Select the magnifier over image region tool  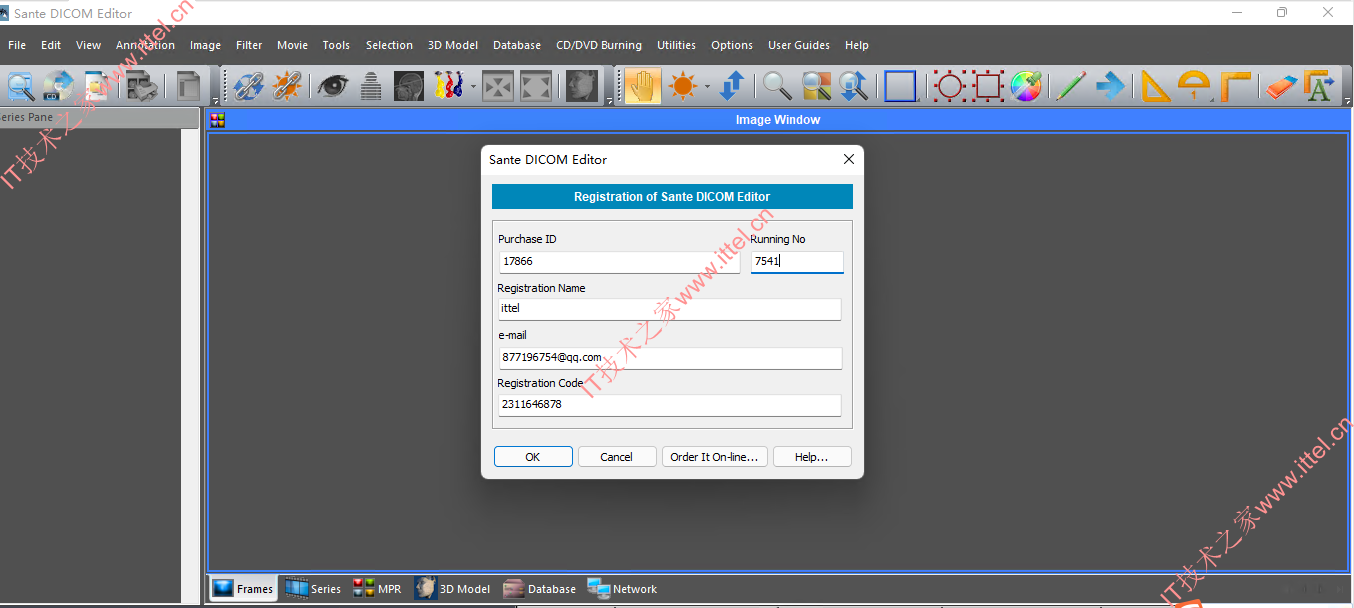[x=816, y=86]
